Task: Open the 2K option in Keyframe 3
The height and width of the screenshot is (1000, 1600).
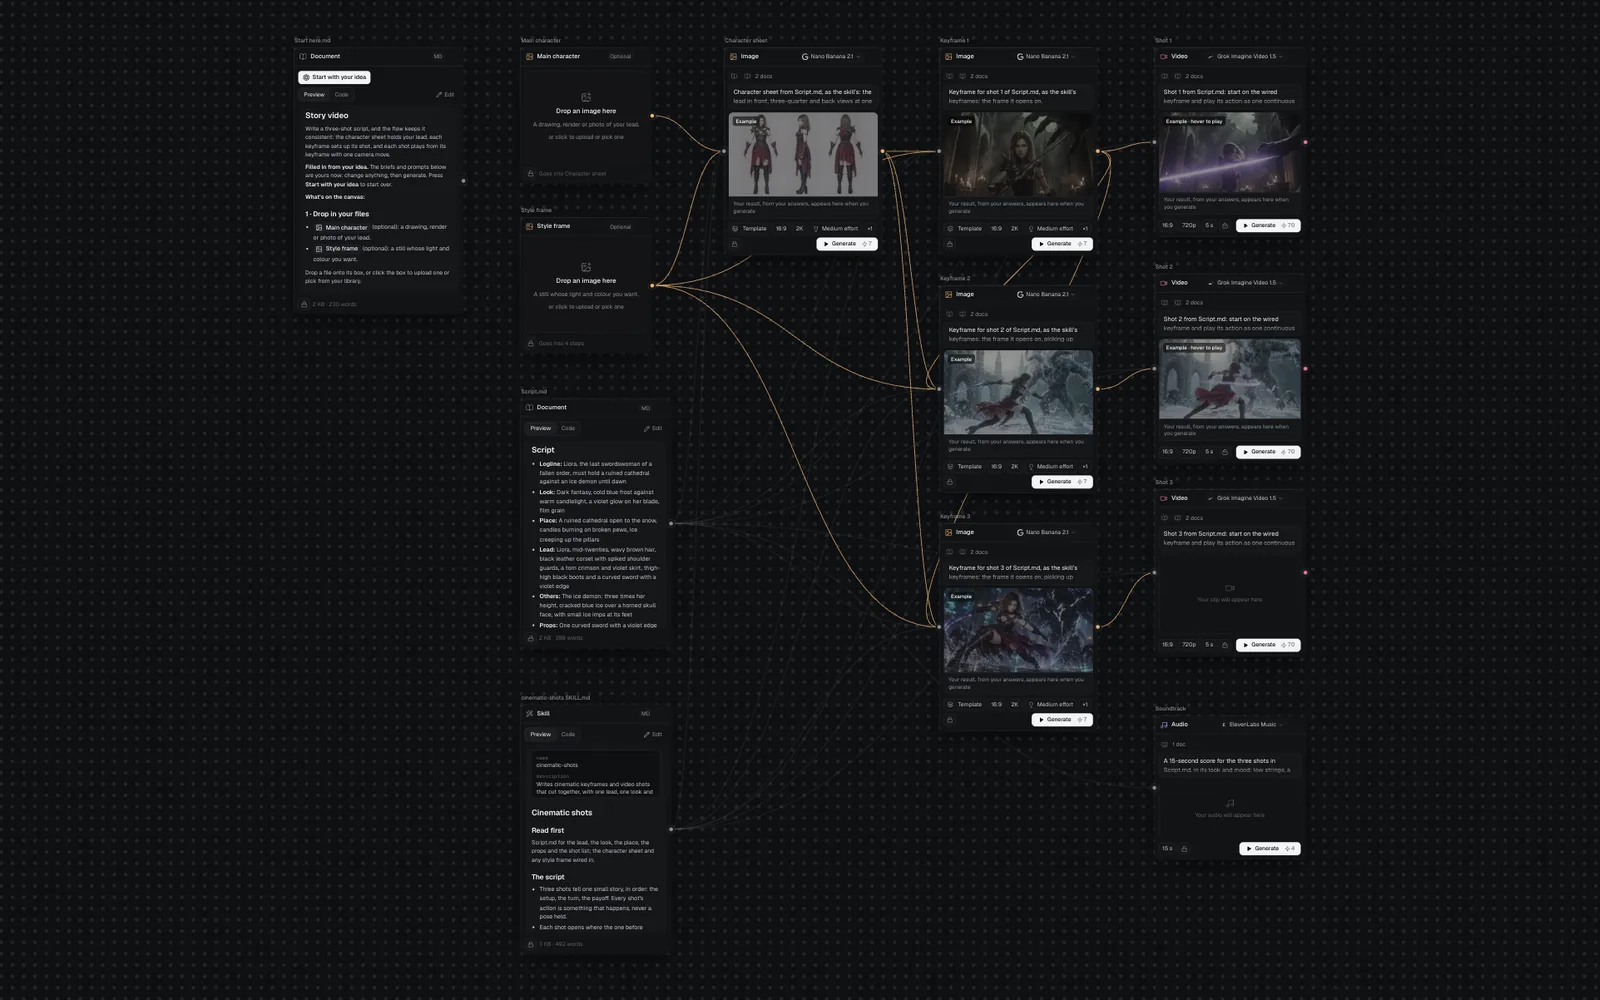Action: coord(1014,705)
